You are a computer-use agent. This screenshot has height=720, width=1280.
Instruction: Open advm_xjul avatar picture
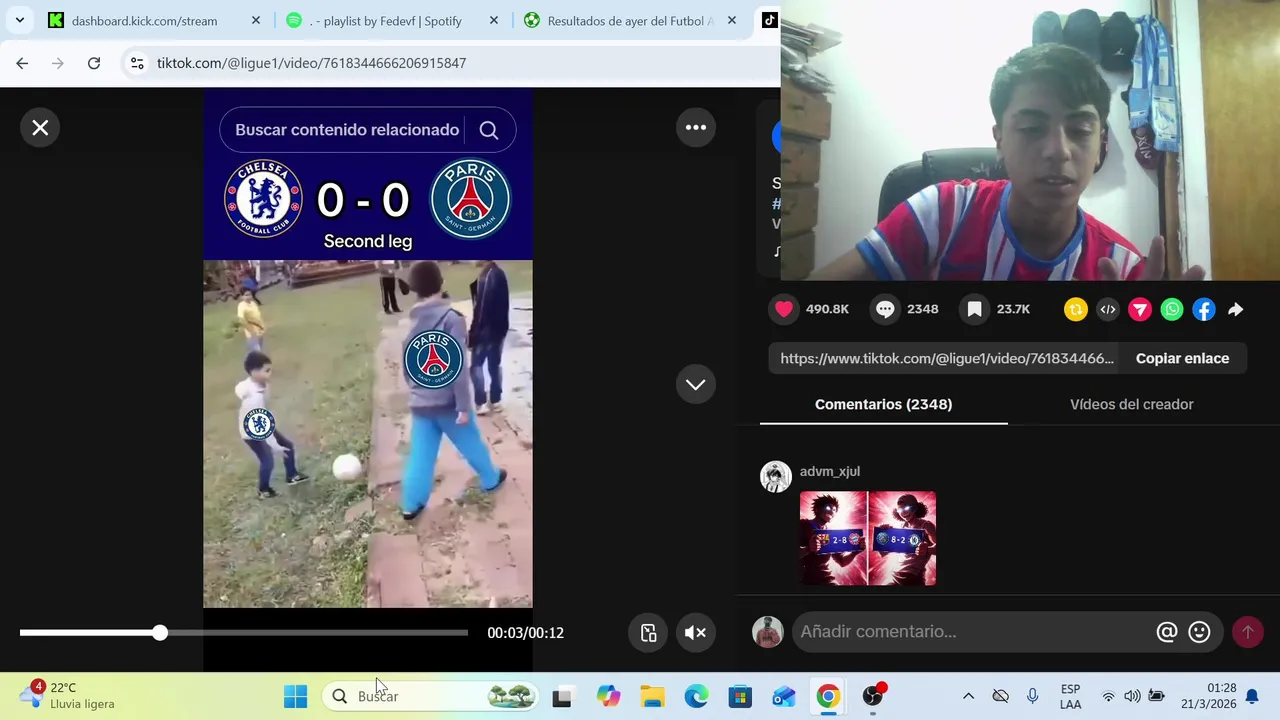pyautogui.click(x=776, y=477)
